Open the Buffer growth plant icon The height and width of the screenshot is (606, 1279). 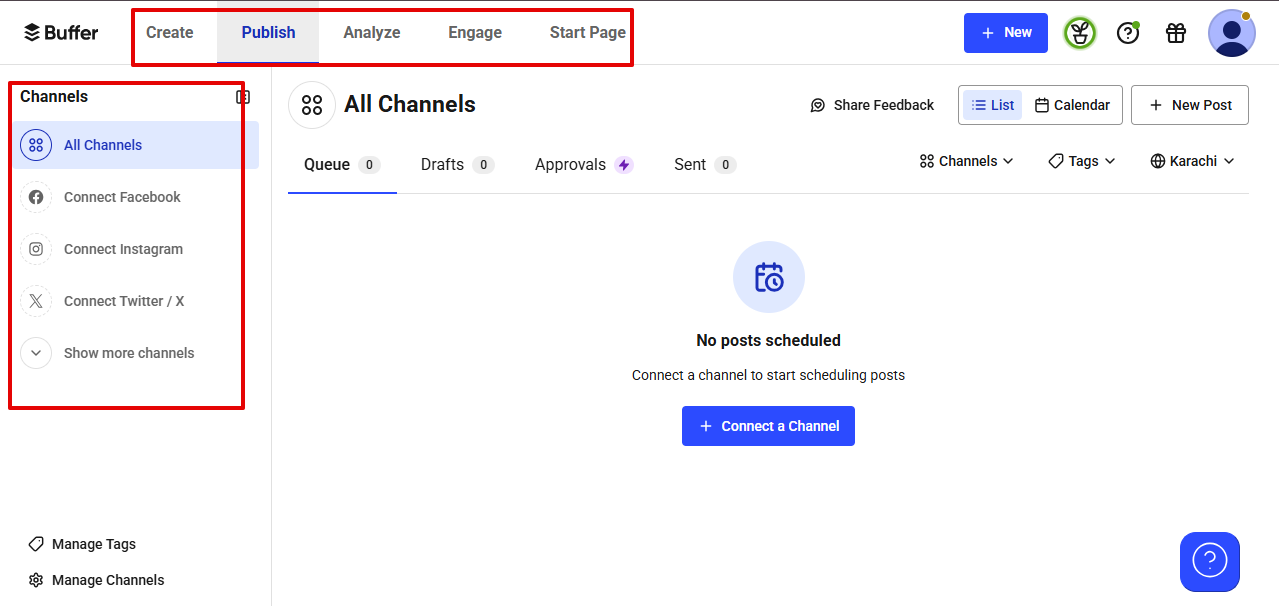(x=1079, y=32)
